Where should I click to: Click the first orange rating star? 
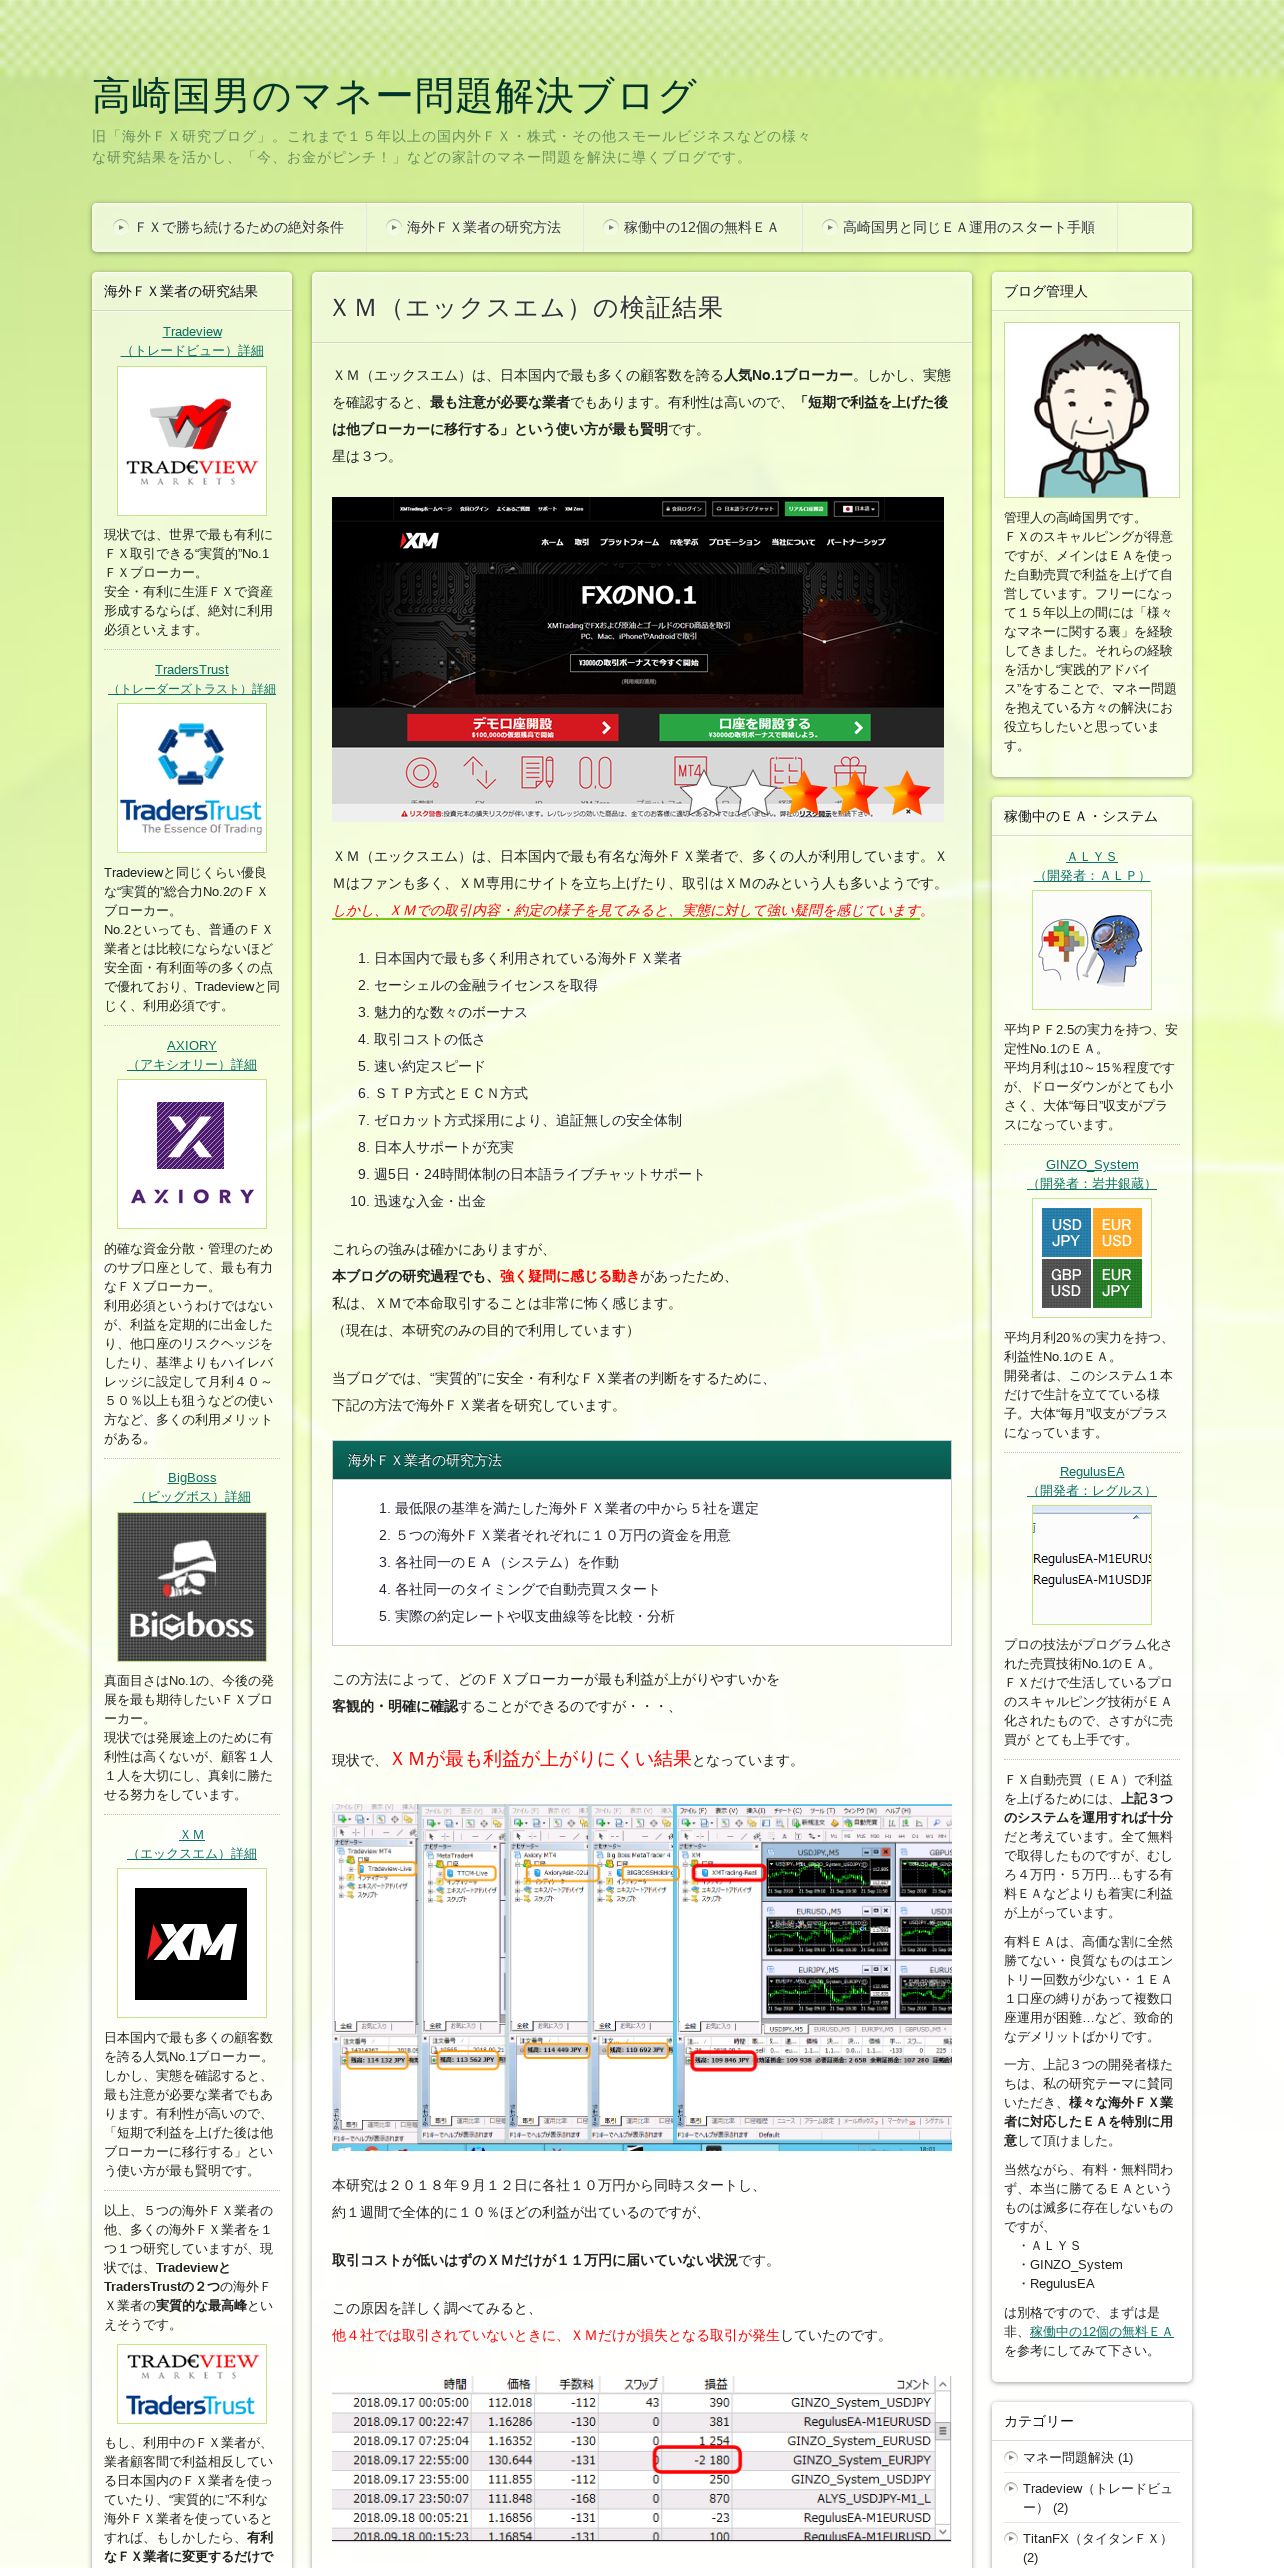point(804,793)
